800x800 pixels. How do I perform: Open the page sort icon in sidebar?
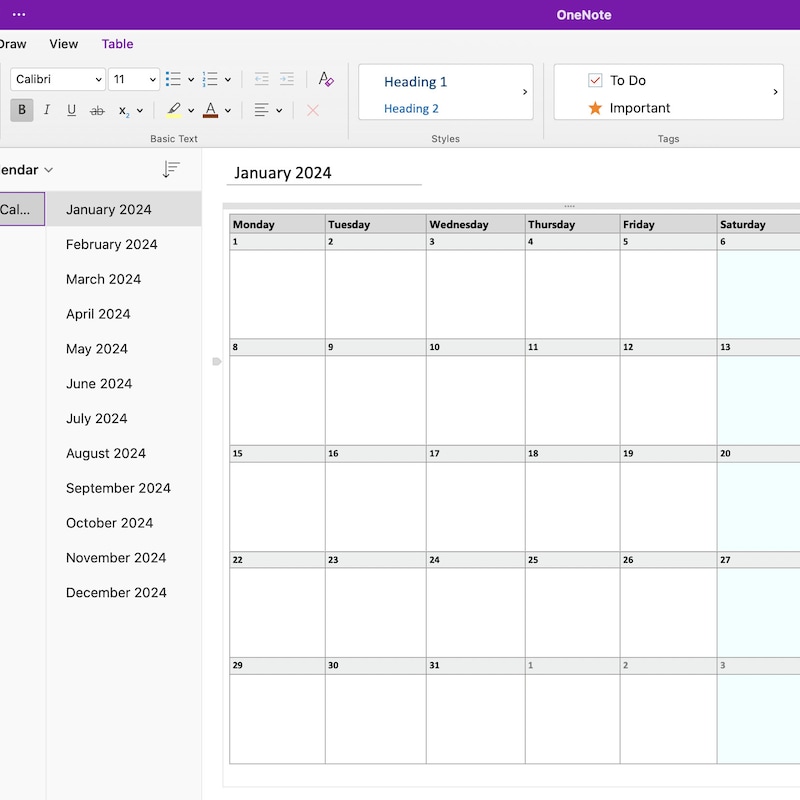(171, 169)
